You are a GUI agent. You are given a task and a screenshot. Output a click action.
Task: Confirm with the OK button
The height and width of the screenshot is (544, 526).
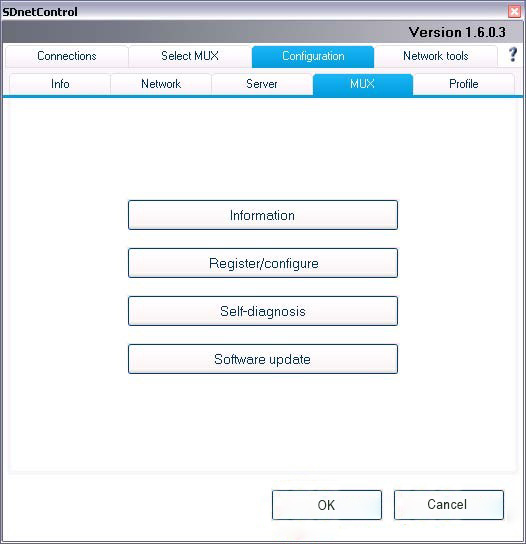326,505
